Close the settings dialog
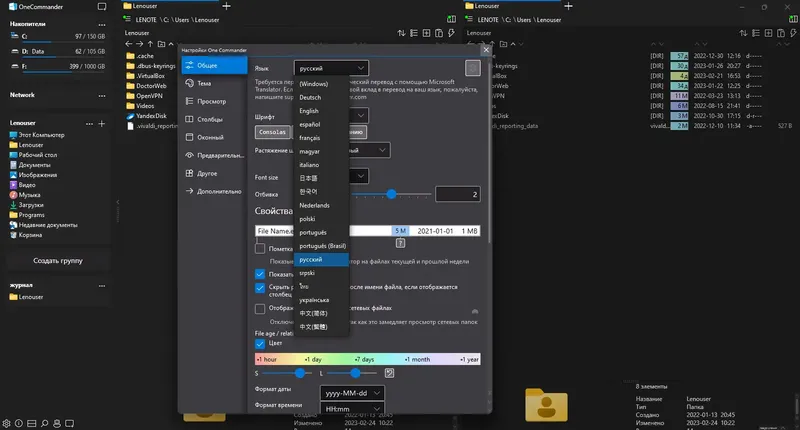 tap(486, 50)
